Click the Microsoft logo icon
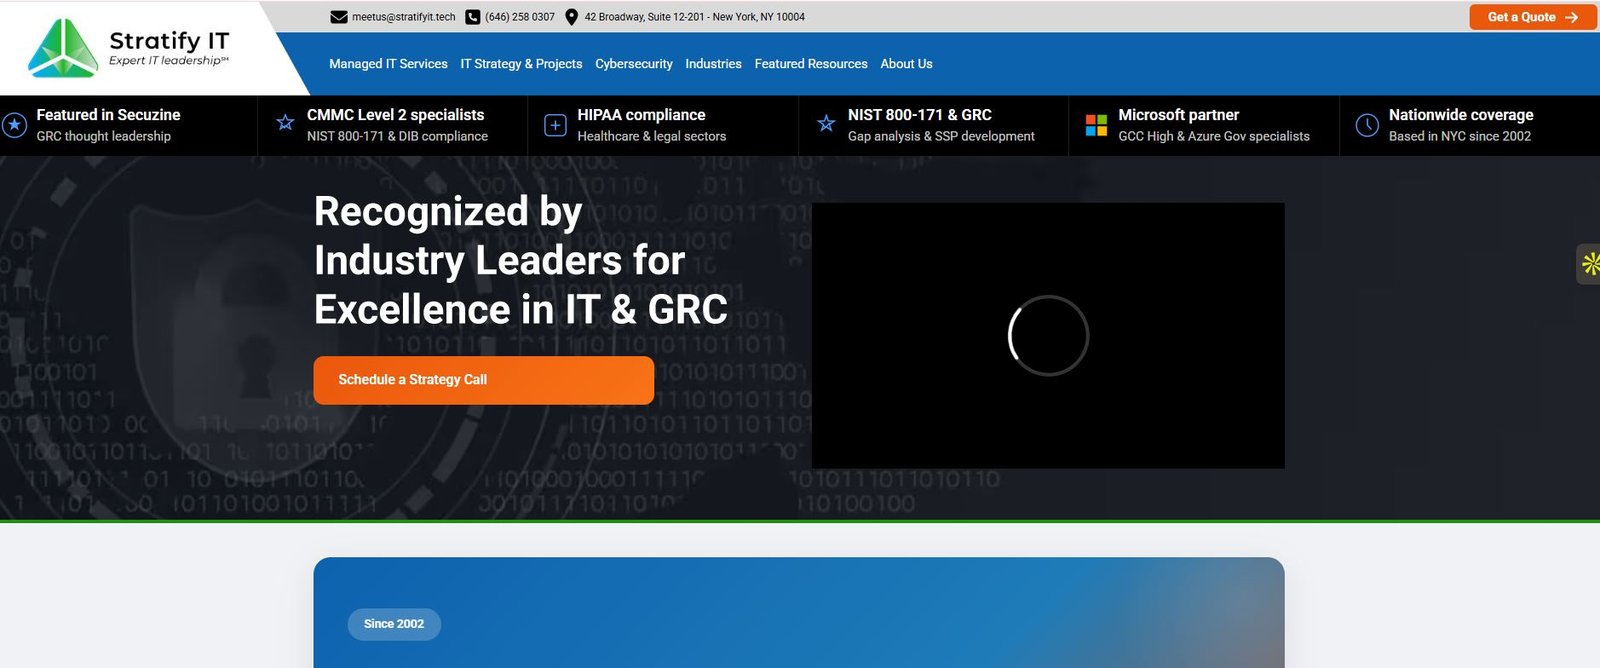 1096,125
